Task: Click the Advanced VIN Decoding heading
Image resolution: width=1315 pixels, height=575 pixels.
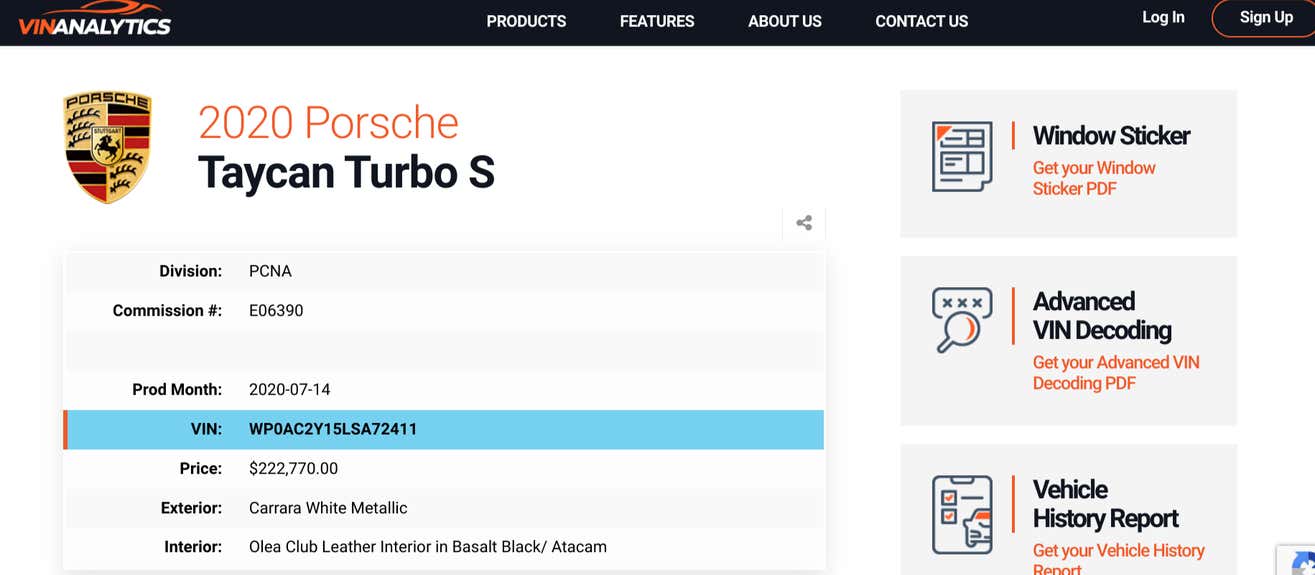Action: [x=1101, y=315]
